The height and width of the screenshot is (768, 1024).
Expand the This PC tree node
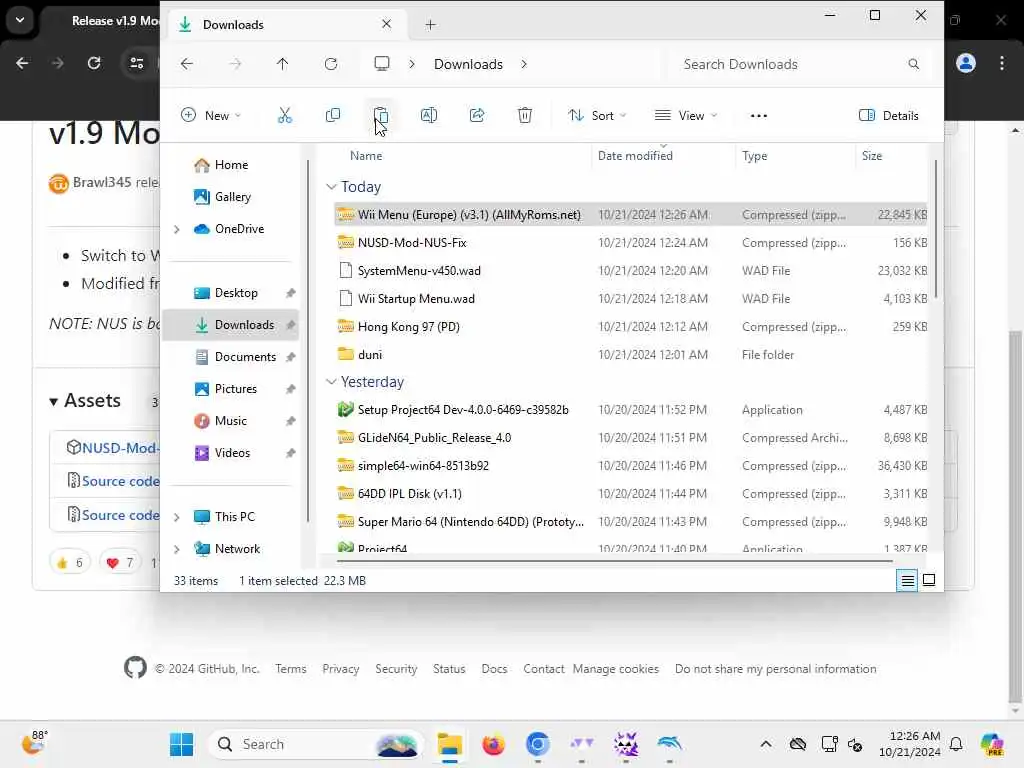pos(176,517)
